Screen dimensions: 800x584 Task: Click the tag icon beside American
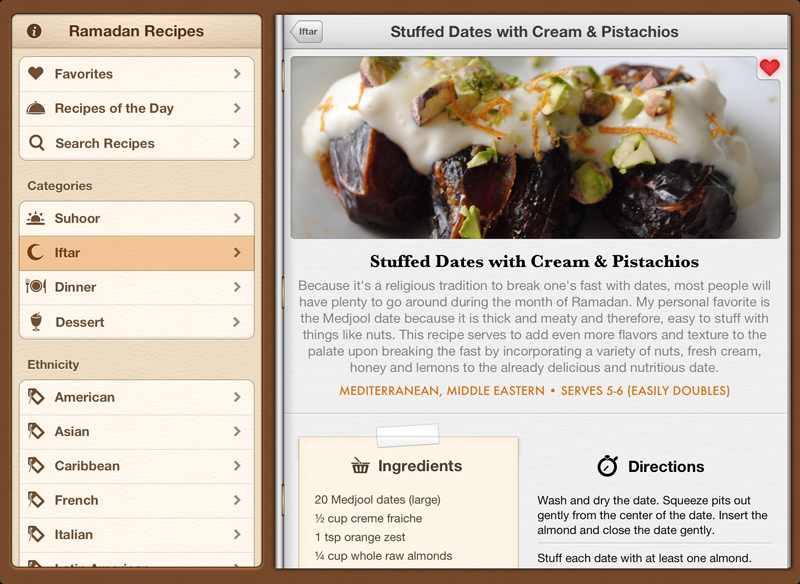[36, 397]
